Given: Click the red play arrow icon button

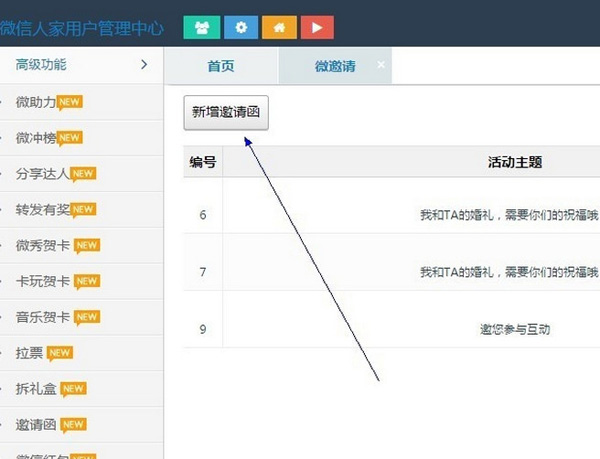Looking at the screenshot, I should pyautogui.click(x=317, y=28).
